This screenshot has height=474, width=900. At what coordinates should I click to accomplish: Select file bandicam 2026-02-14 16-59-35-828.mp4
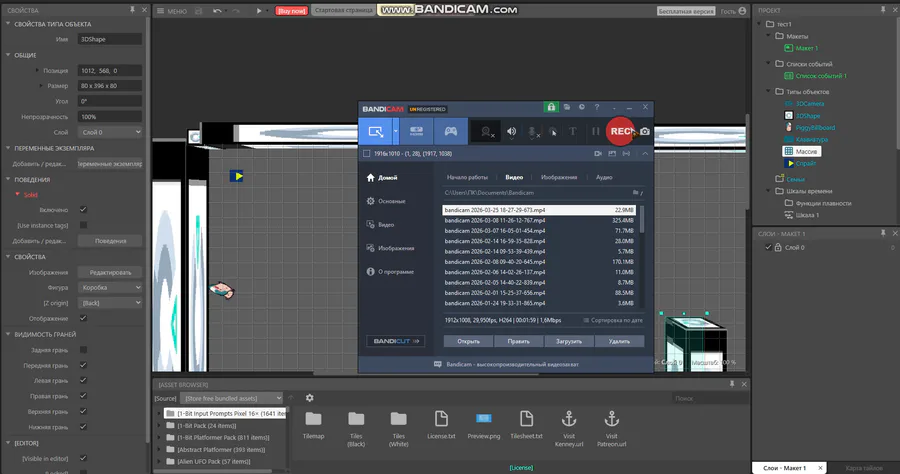(539, 241)
